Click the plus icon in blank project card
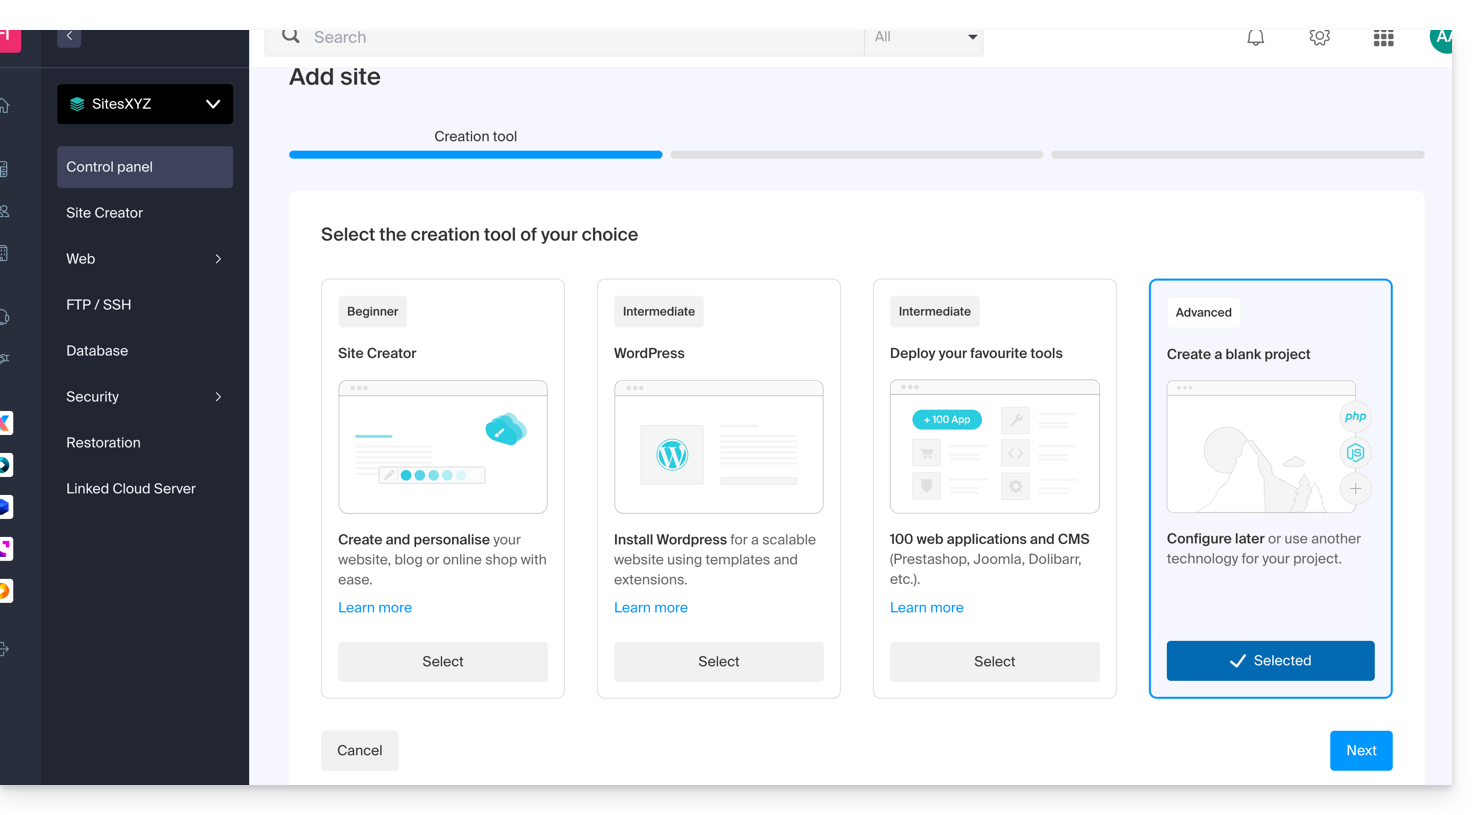The height and width of the screenshot is (815, 1482). point(1355,489)
